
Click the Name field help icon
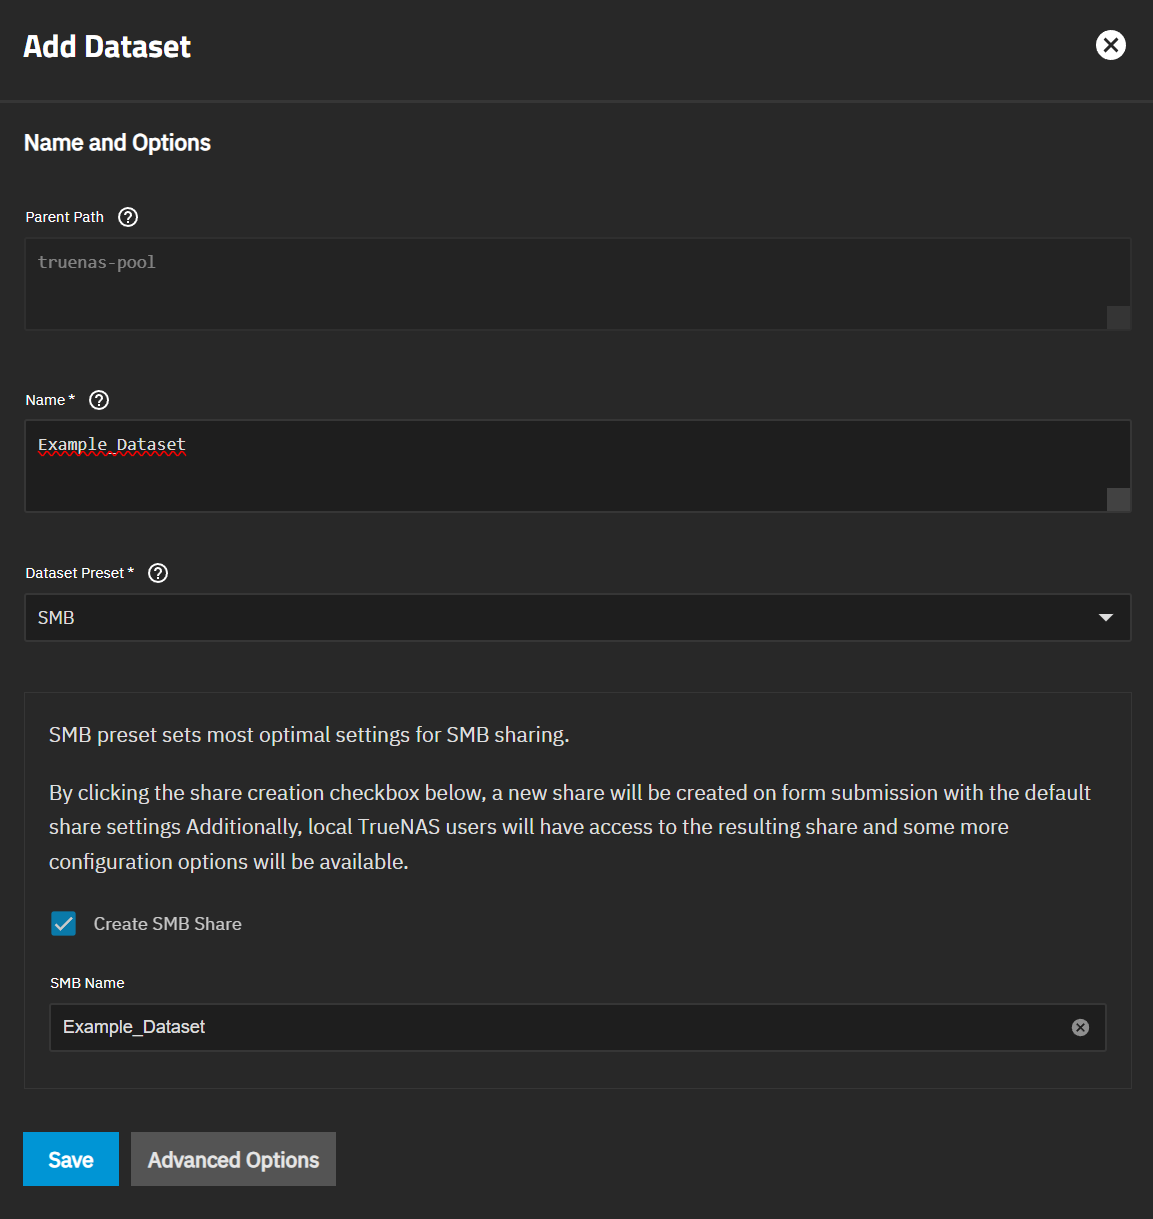[98, 399]
